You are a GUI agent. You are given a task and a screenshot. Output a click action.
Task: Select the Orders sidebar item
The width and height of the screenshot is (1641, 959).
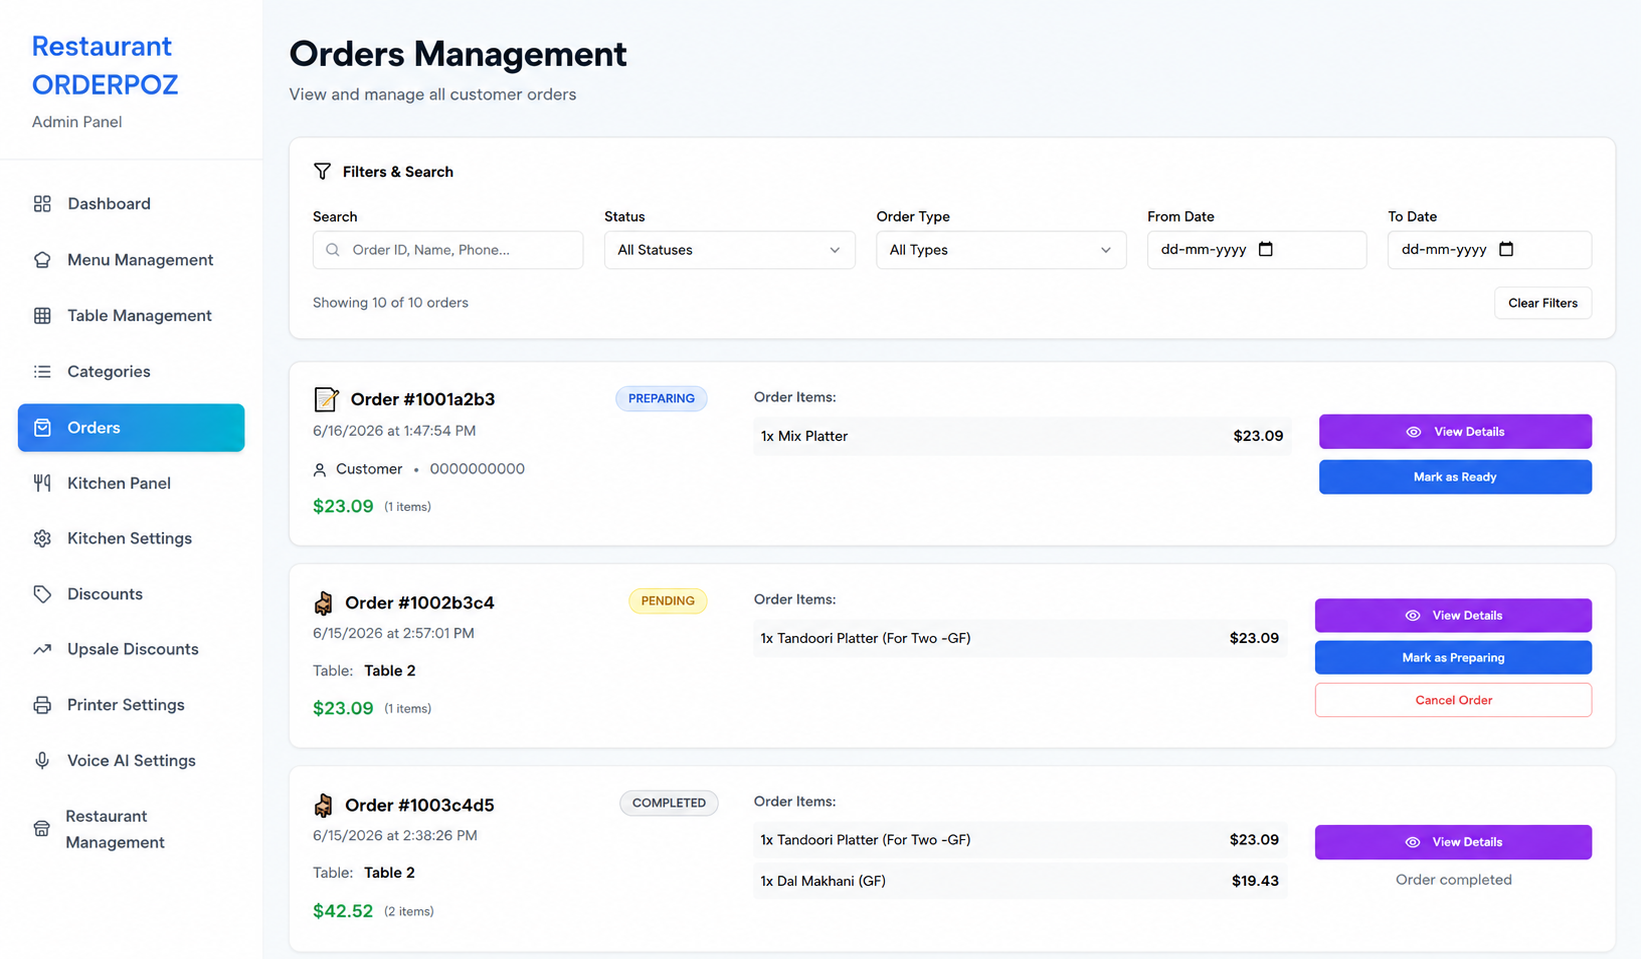point(131,428)
